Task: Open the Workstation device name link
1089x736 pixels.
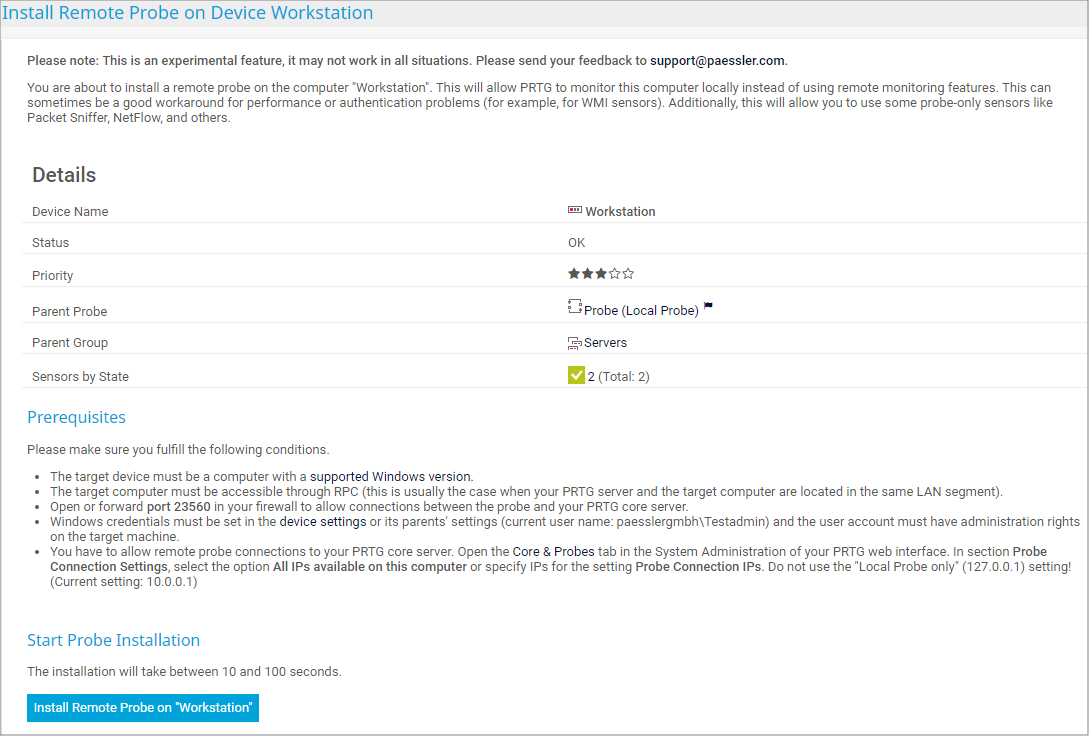Action: click(620, 212)
